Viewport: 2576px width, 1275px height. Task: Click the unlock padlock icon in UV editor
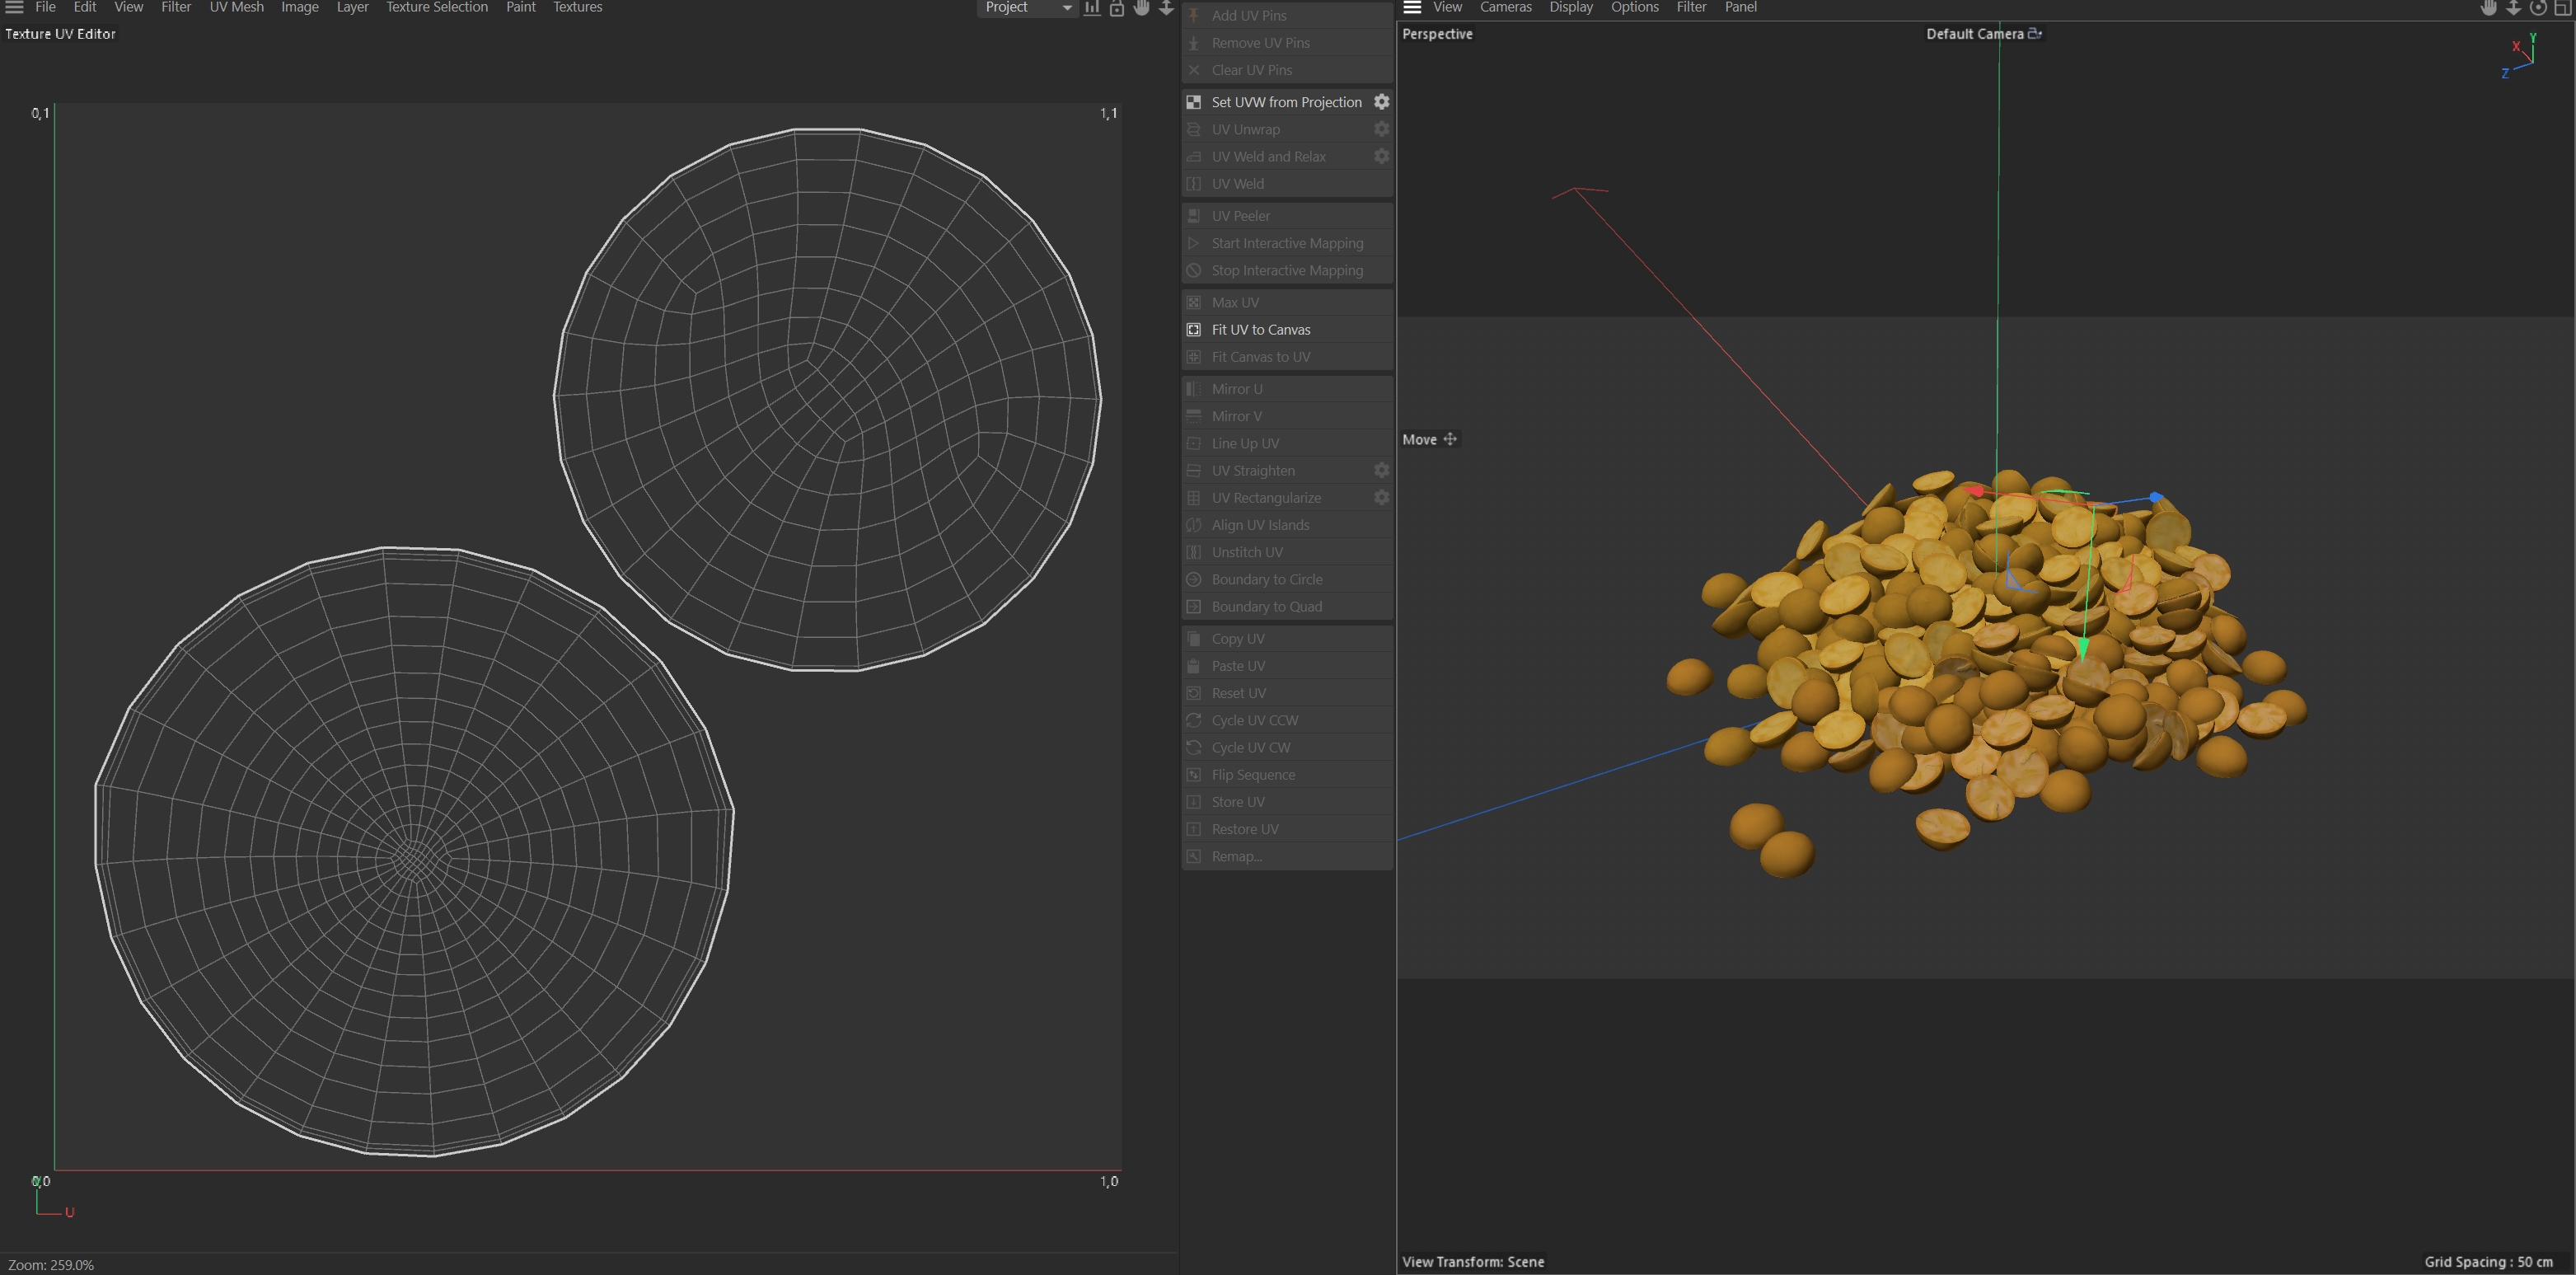point(1117,8)
